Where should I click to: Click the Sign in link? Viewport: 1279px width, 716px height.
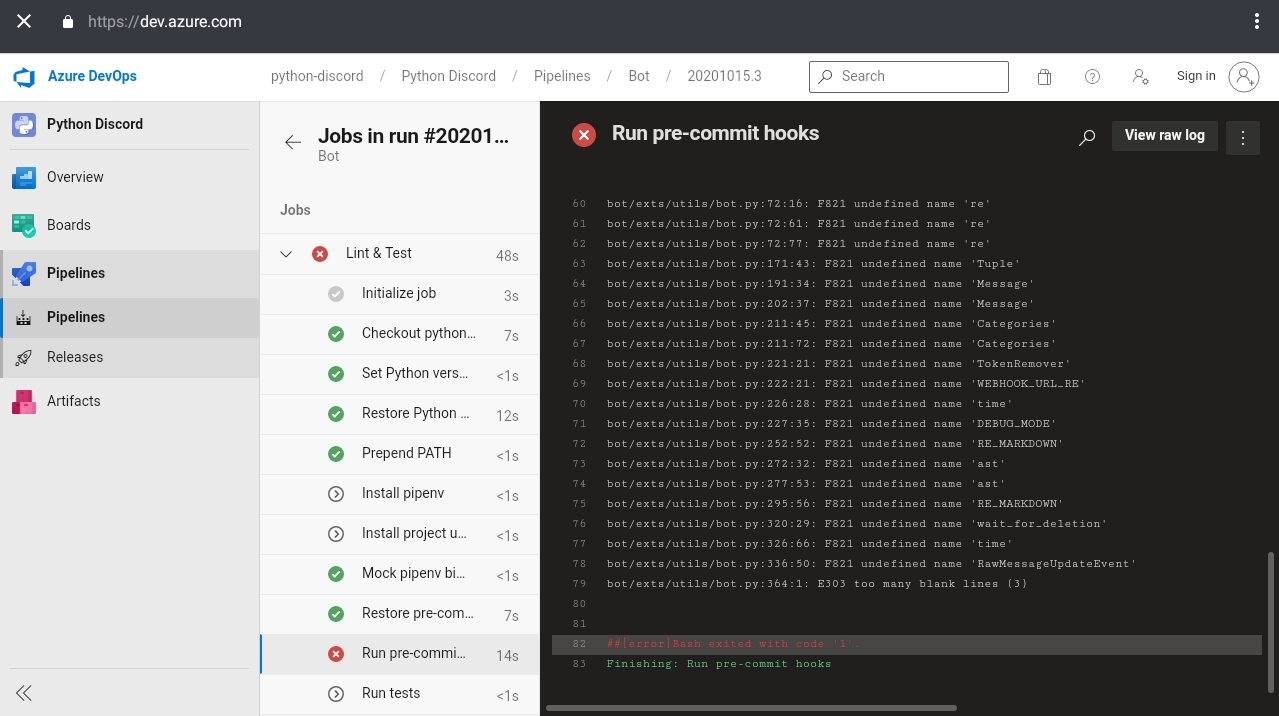tap(1196, 76)
